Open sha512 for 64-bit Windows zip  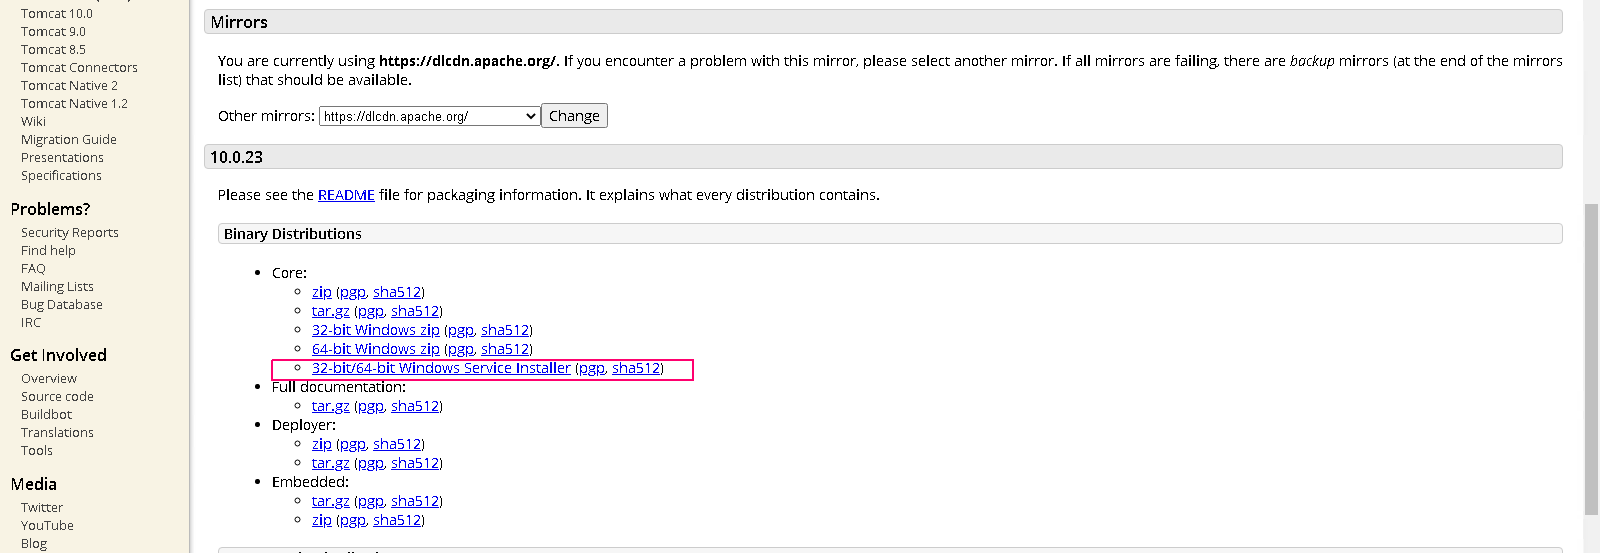(505, 349)
